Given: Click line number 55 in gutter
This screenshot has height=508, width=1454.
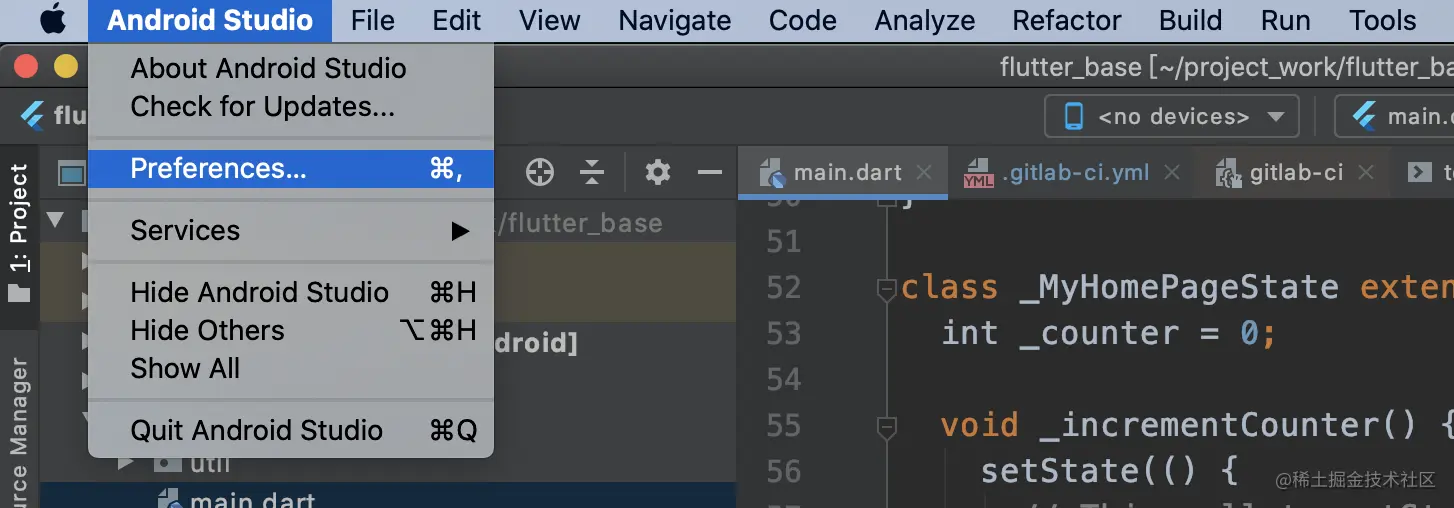Looking at the screenshot, I should click(x=784, y=425).
